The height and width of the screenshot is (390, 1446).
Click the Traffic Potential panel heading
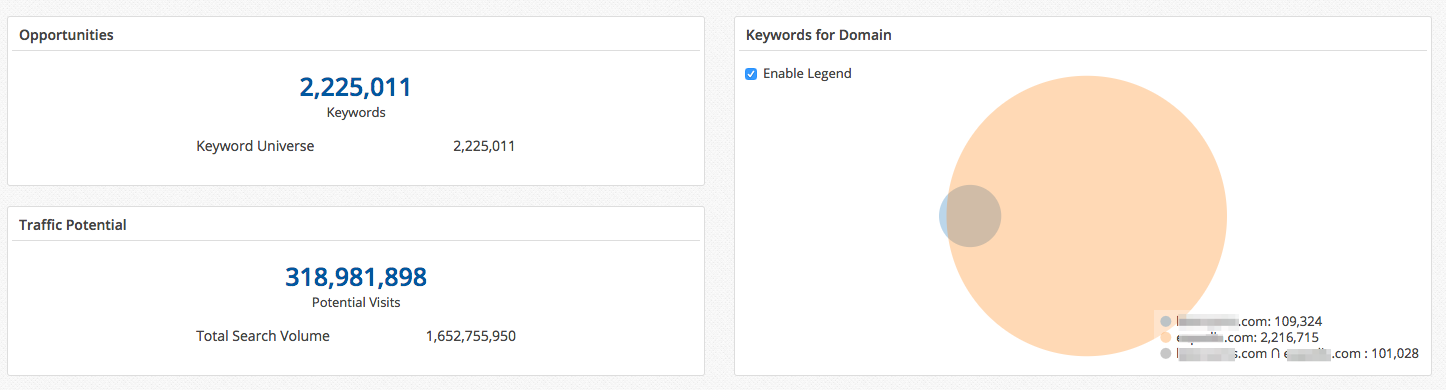click(x=73, y=225)
